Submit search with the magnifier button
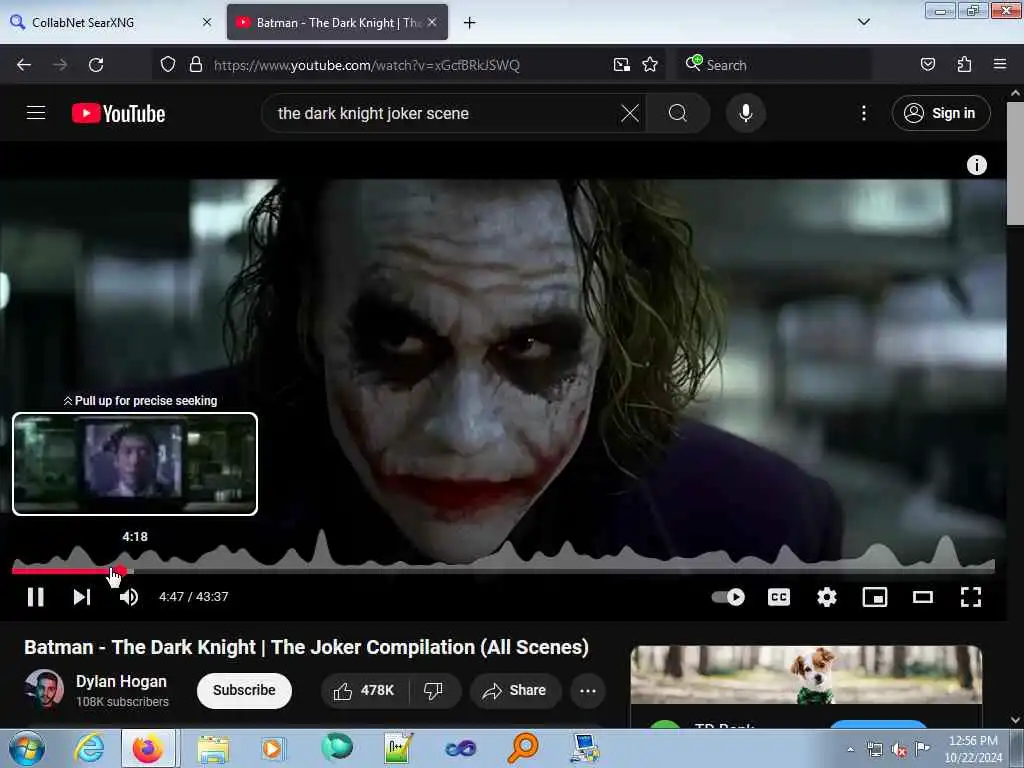Viewport: 1024px width, 768px height. point(678,113)
